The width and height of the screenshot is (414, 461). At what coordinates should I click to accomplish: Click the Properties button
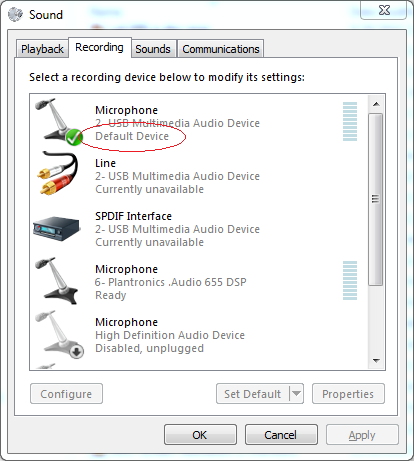click(x=348, y=394)
